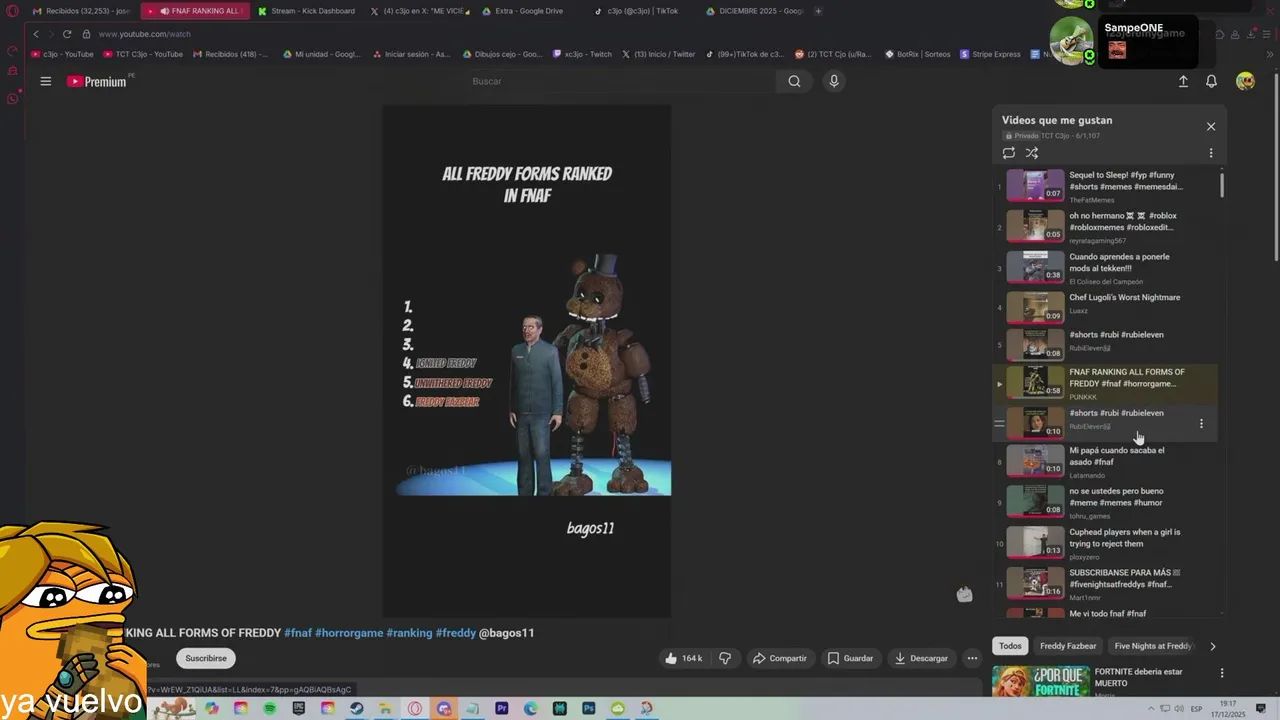The width and height of the screenshot is (1280, 720).
Task: Click the #horrorgame hashtag
Action: click(x=349, y=633)
